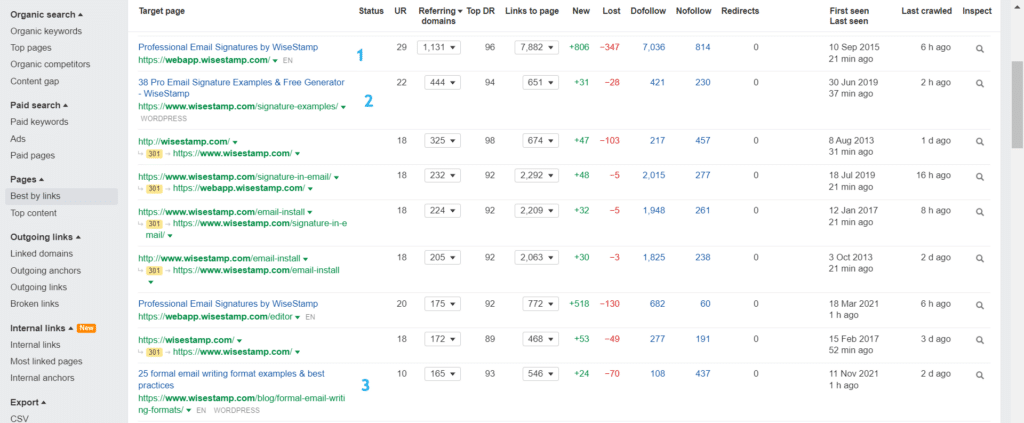Click inspect magnifier in the 3 Oct 2013 row
Image resolution: width=1024 pixels, height=423 pixels.
coord(980,258)
